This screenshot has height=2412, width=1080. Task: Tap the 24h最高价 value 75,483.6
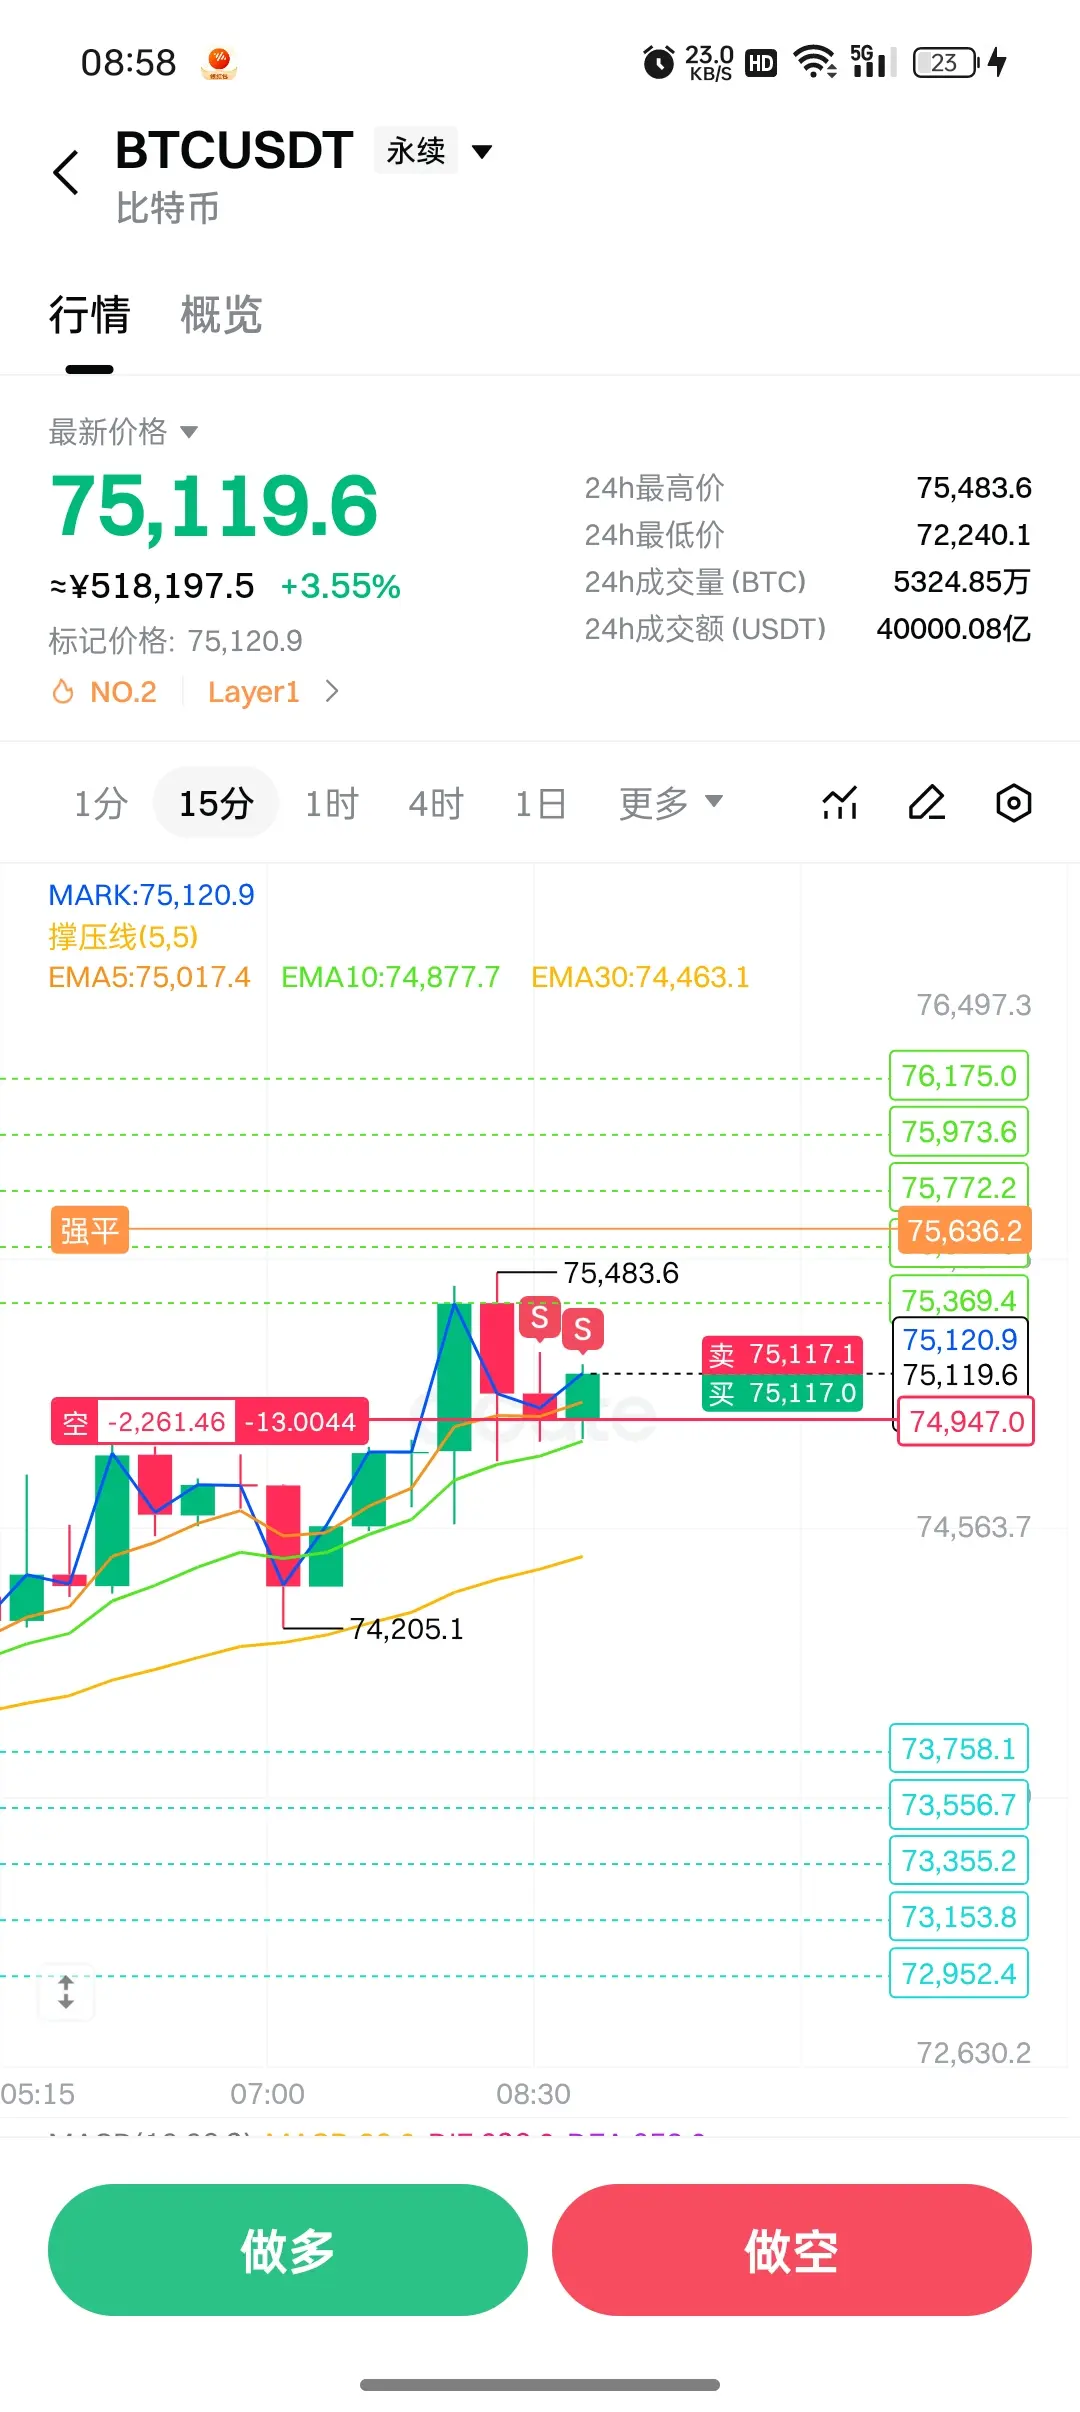point(974,488)
